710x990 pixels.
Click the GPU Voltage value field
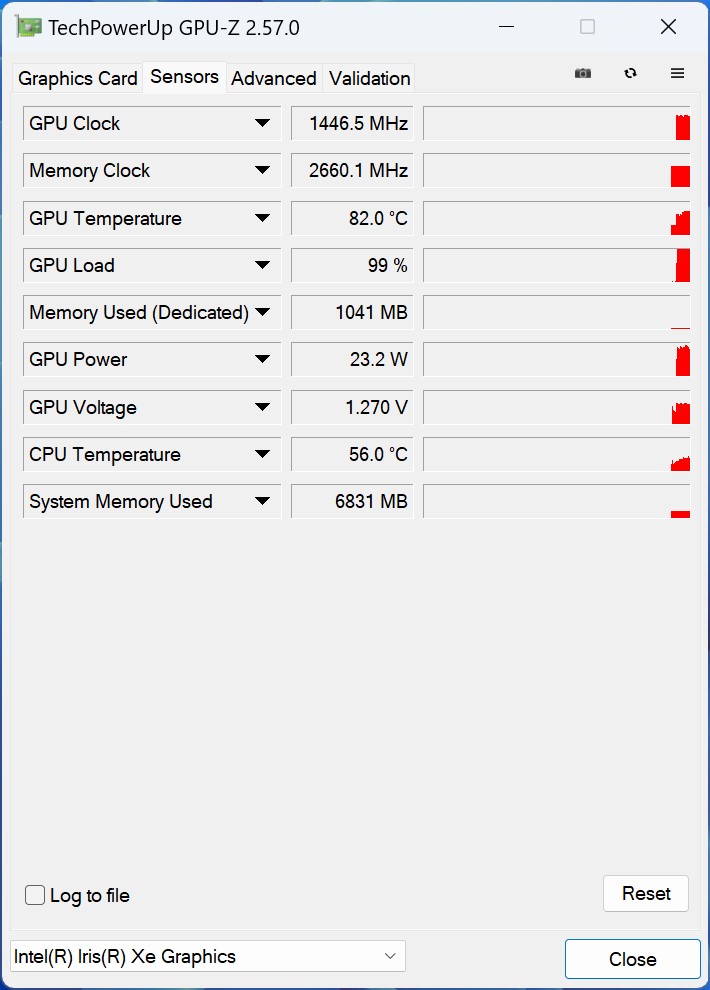point(352,407)
